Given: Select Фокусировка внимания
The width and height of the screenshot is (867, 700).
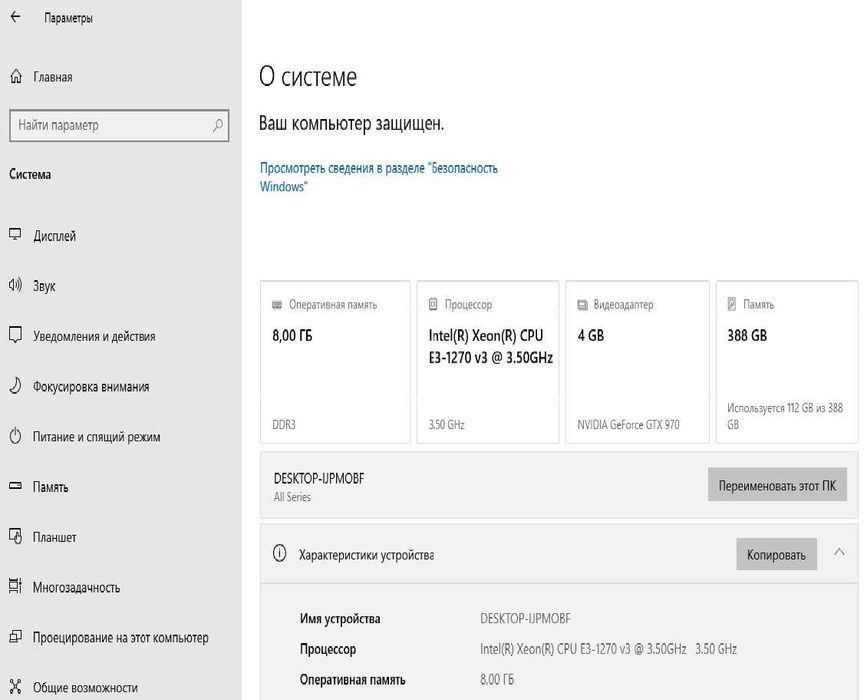Looking at the screenshot, I should tap(91, 387).
